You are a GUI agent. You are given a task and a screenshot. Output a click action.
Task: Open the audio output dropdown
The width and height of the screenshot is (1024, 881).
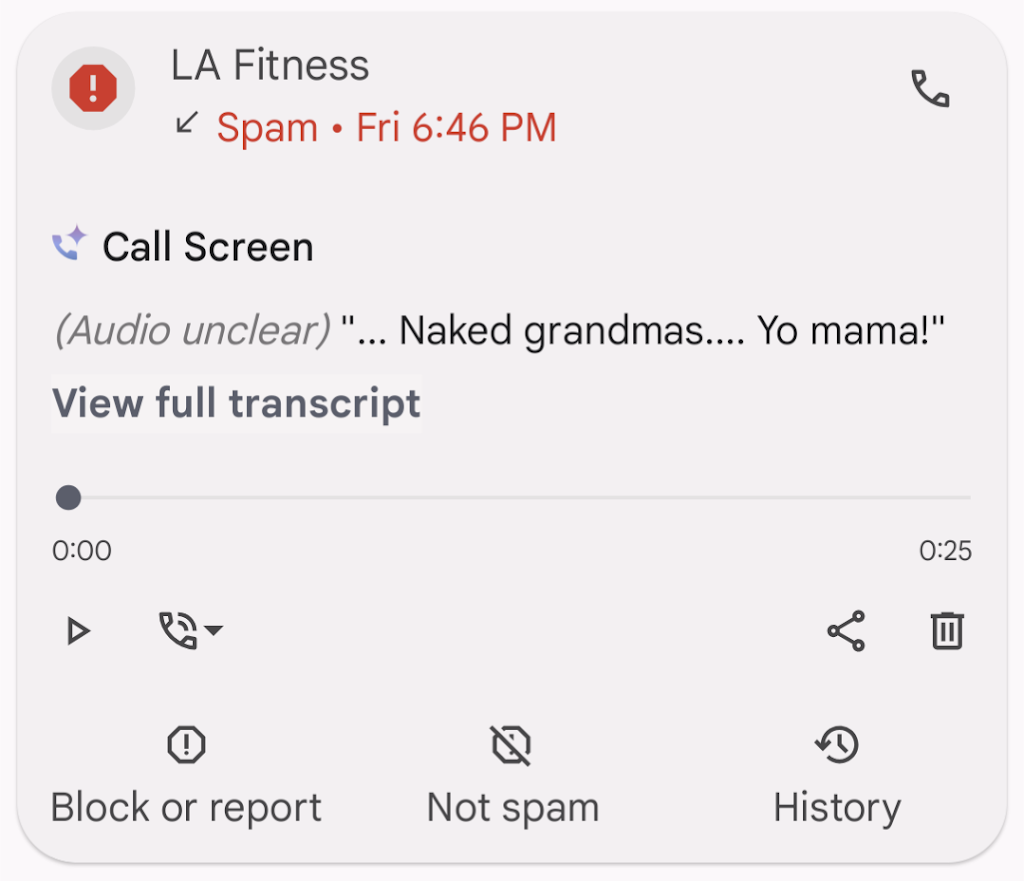(190, 631)
